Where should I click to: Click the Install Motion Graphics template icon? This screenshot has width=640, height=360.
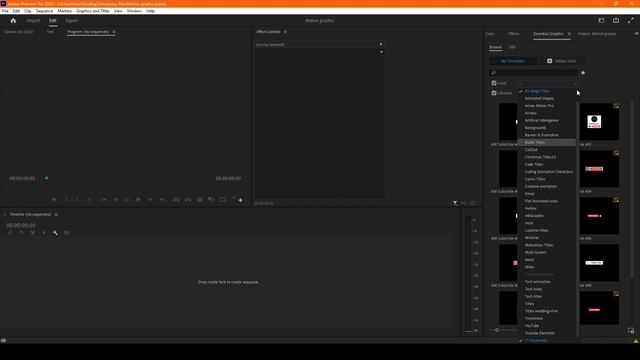pyautogui.click(x=631, y=331)
